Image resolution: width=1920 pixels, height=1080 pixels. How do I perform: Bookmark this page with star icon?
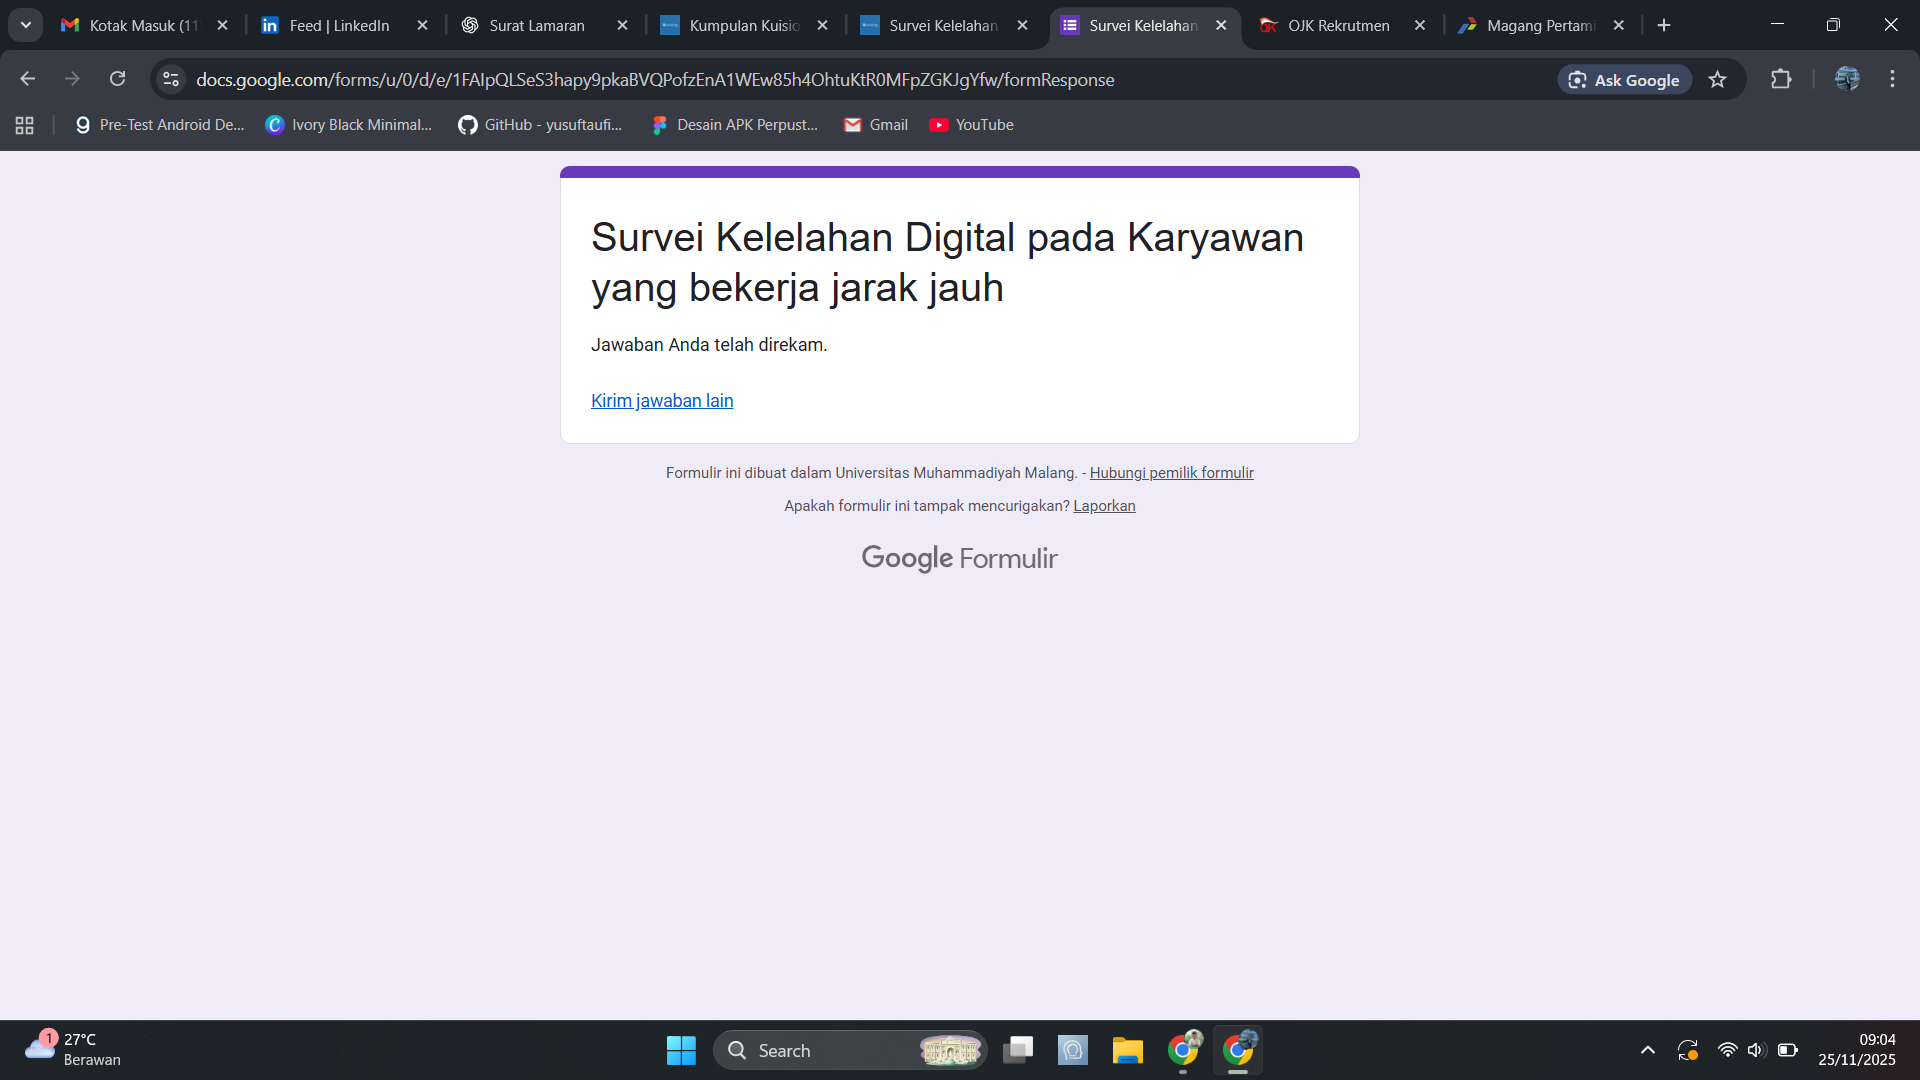[x=1717, y=80]
